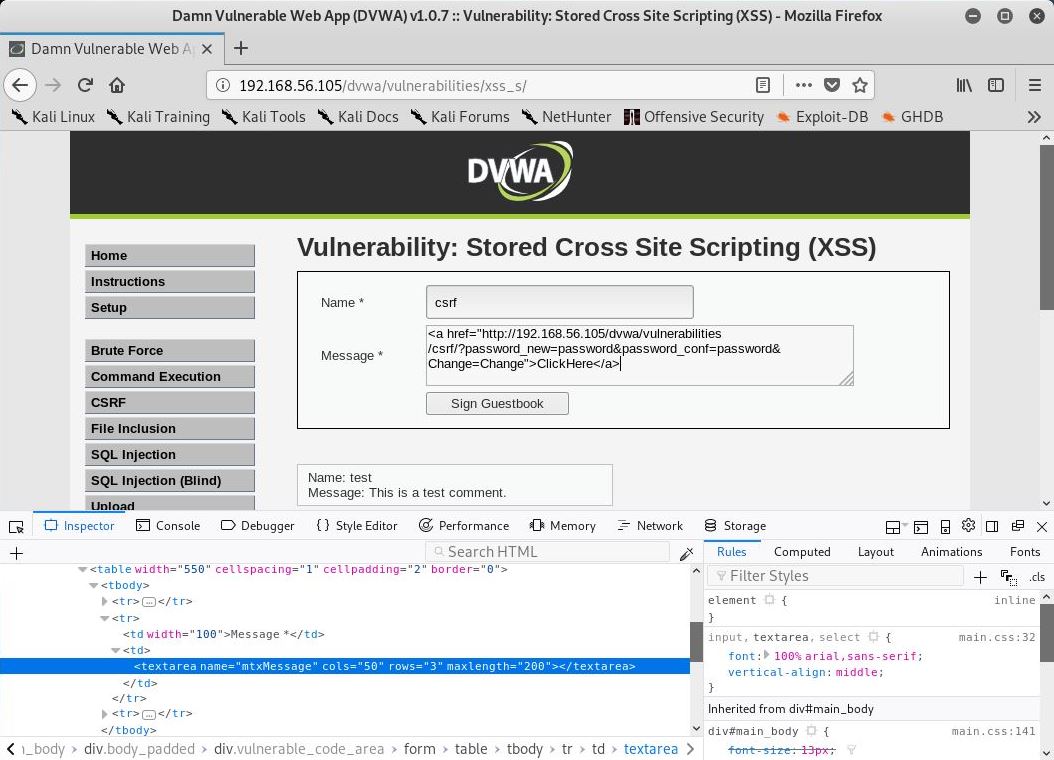Open Fonts tab in sidebar
Viewport: 1054px width, 760px height.
(x=1024, y=552)
